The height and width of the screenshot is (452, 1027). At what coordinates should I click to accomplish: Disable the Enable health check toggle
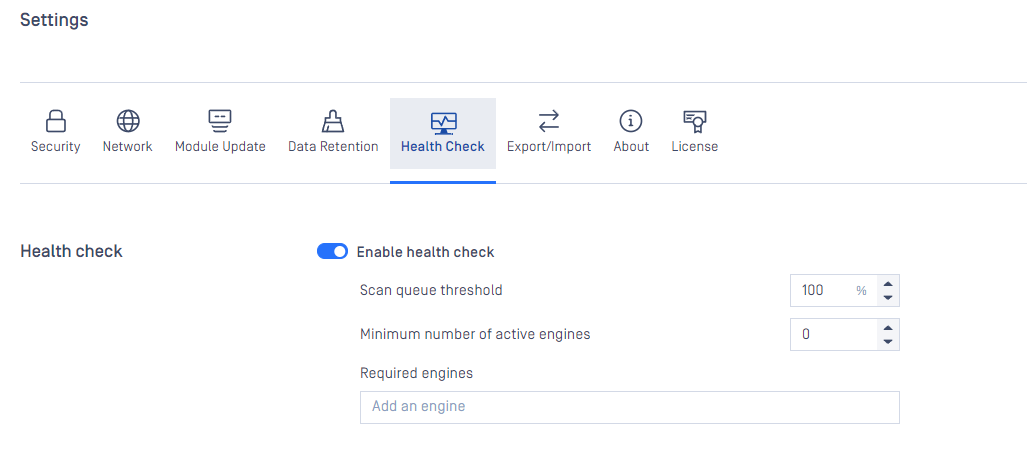tap(332, 252)
